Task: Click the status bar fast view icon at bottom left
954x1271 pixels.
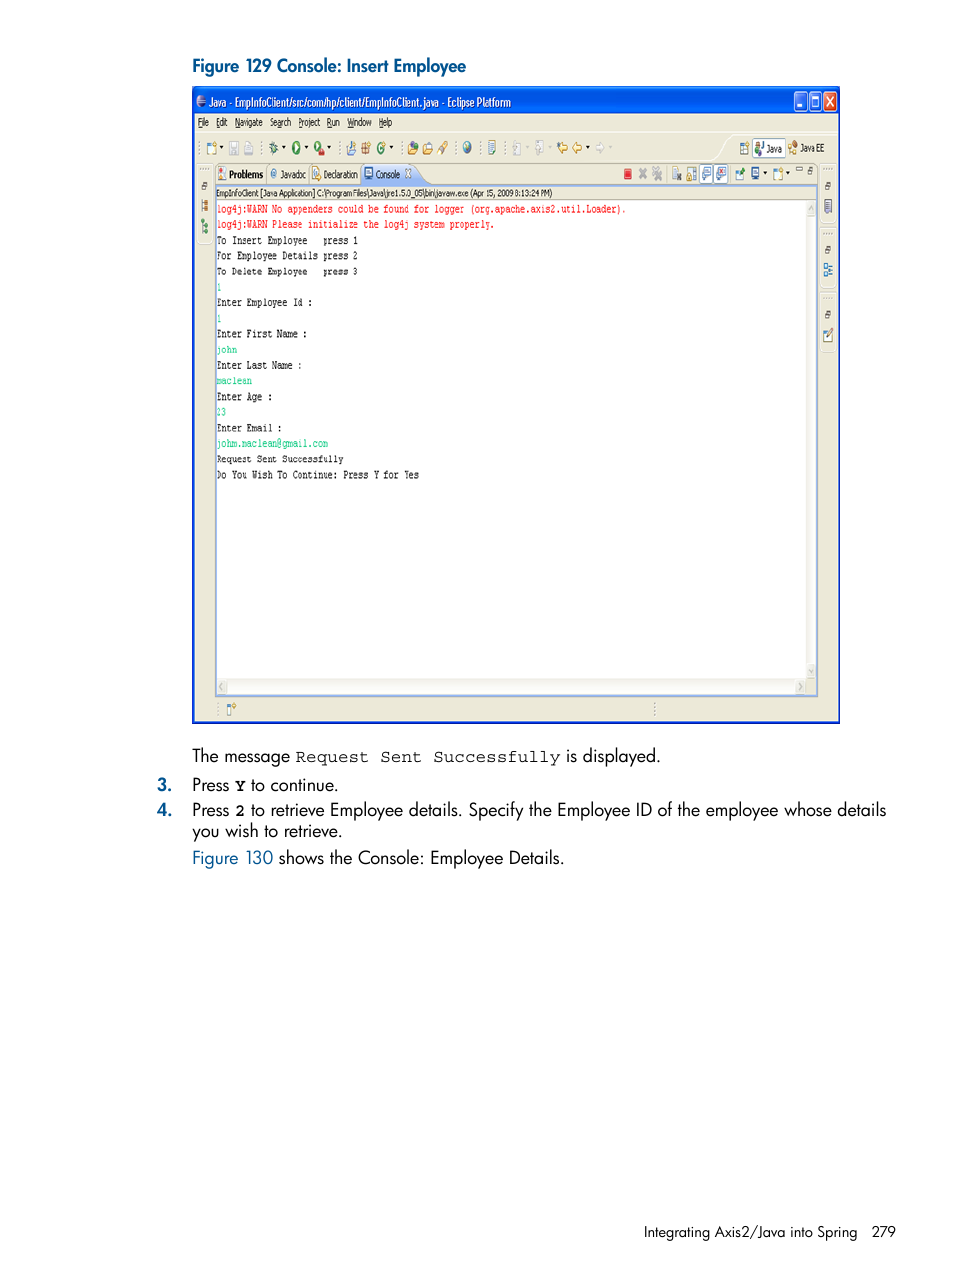Action: [x=230, y=709]
